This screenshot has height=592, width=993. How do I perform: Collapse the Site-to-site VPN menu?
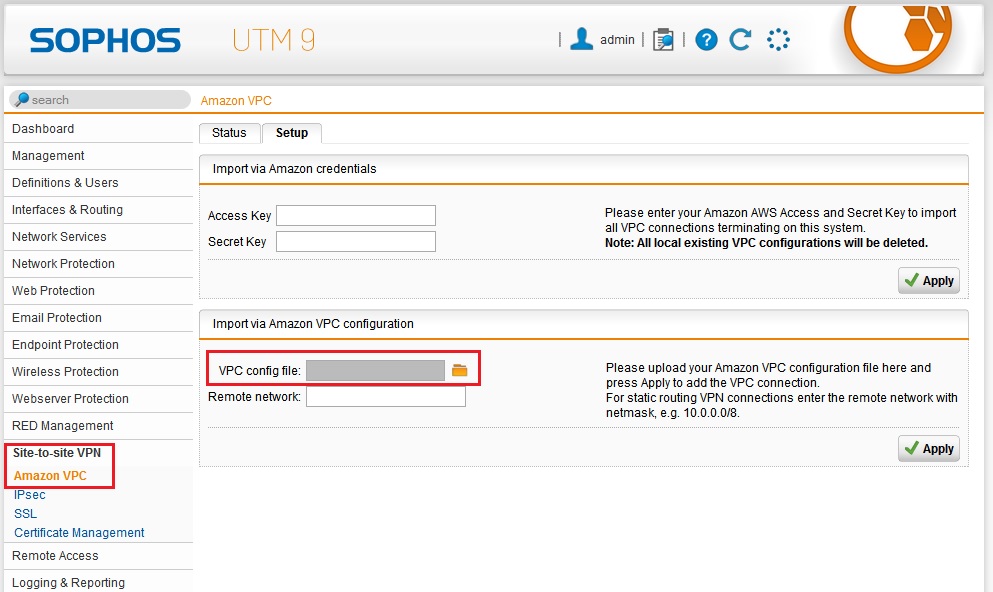[x=57, y=453]
